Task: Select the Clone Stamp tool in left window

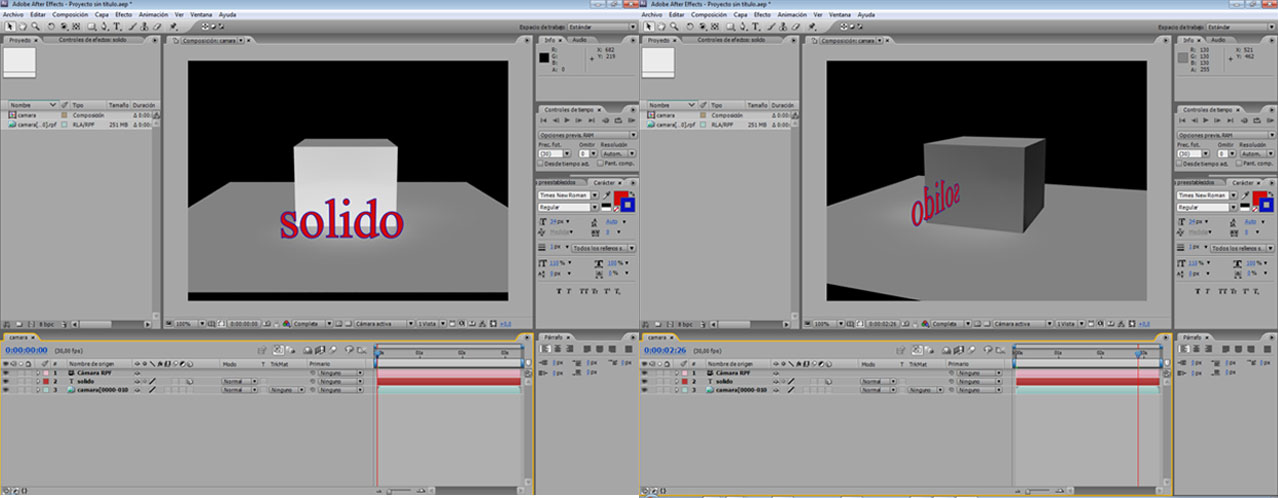Action: click(x=143, y=27)
